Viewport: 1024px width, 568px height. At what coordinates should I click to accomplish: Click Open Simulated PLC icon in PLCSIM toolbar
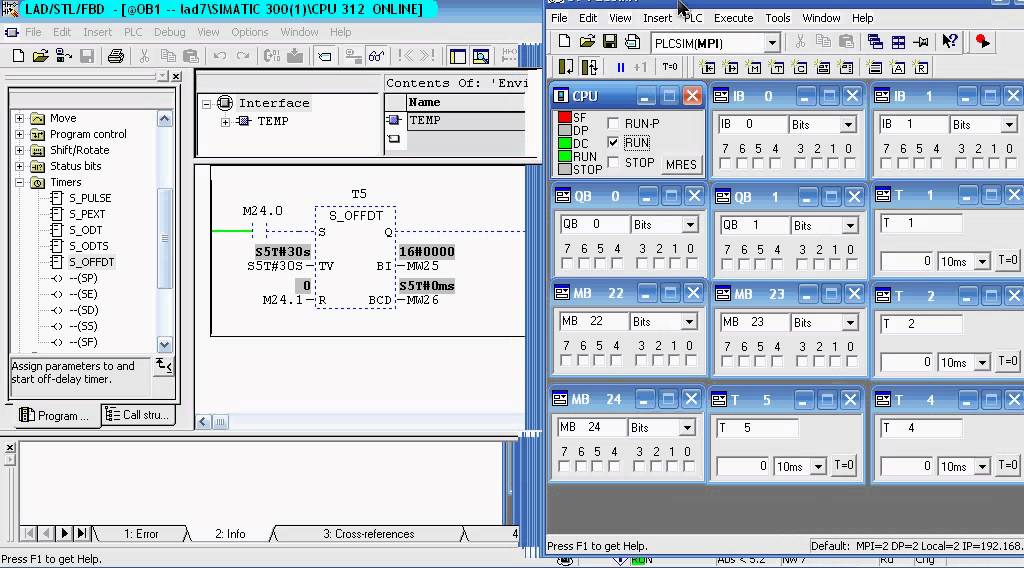587,42
